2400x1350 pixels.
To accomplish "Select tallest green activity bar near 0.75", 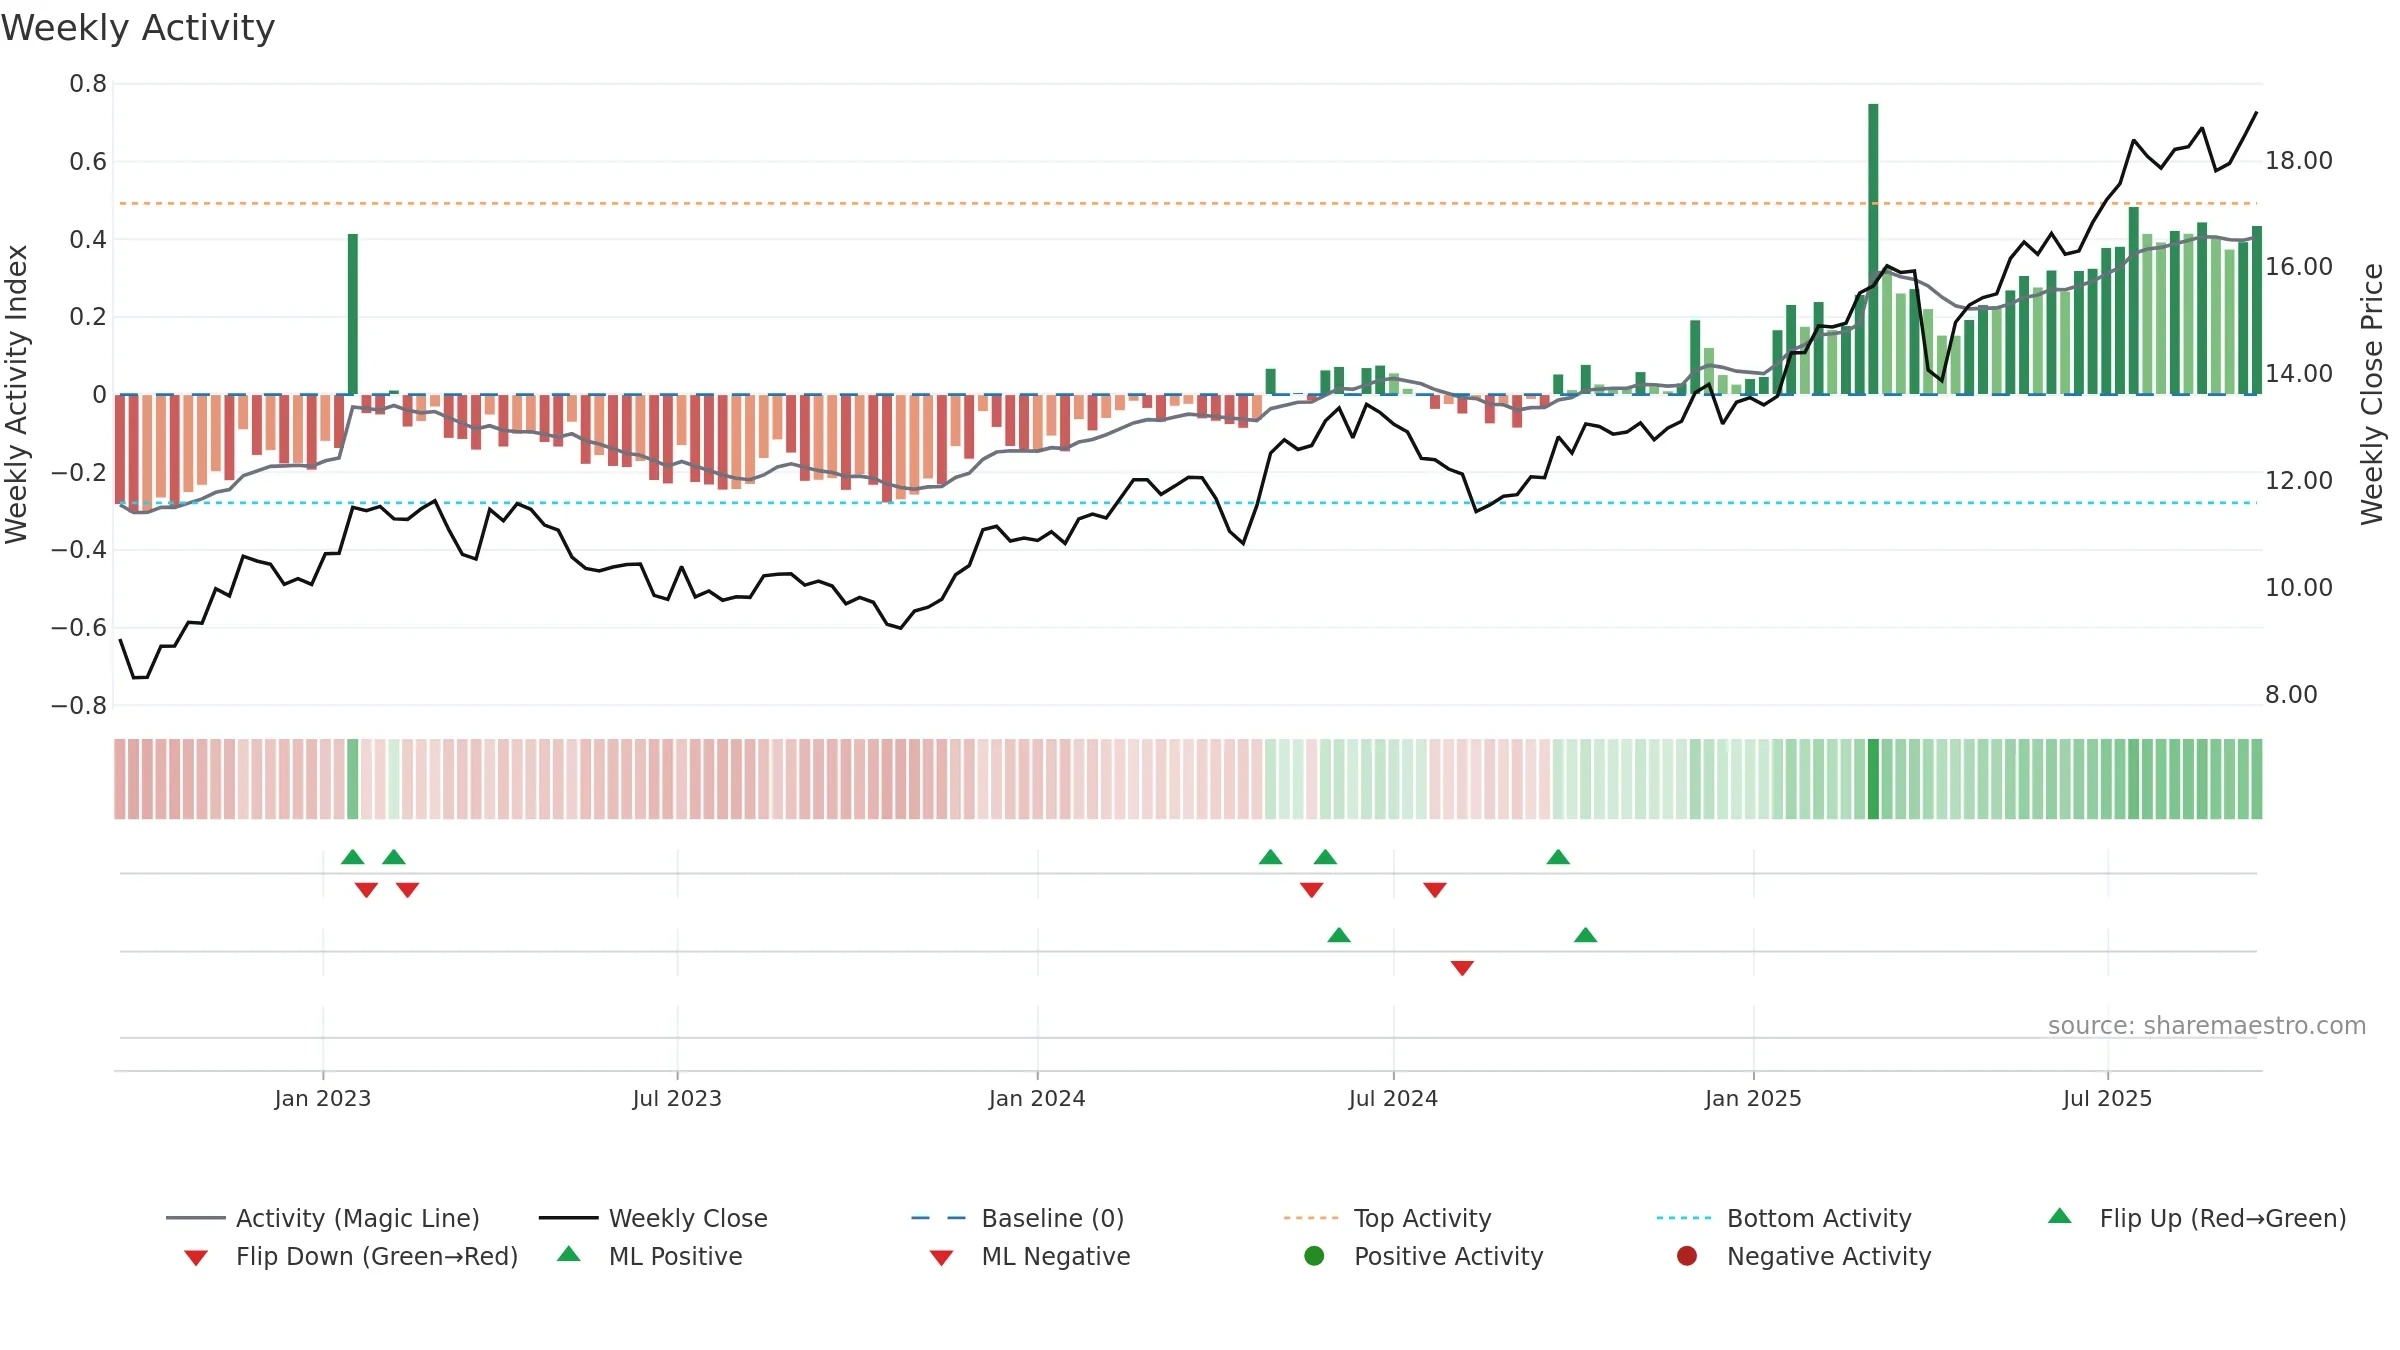I will pyautogui.click(x=1873, y=249).
